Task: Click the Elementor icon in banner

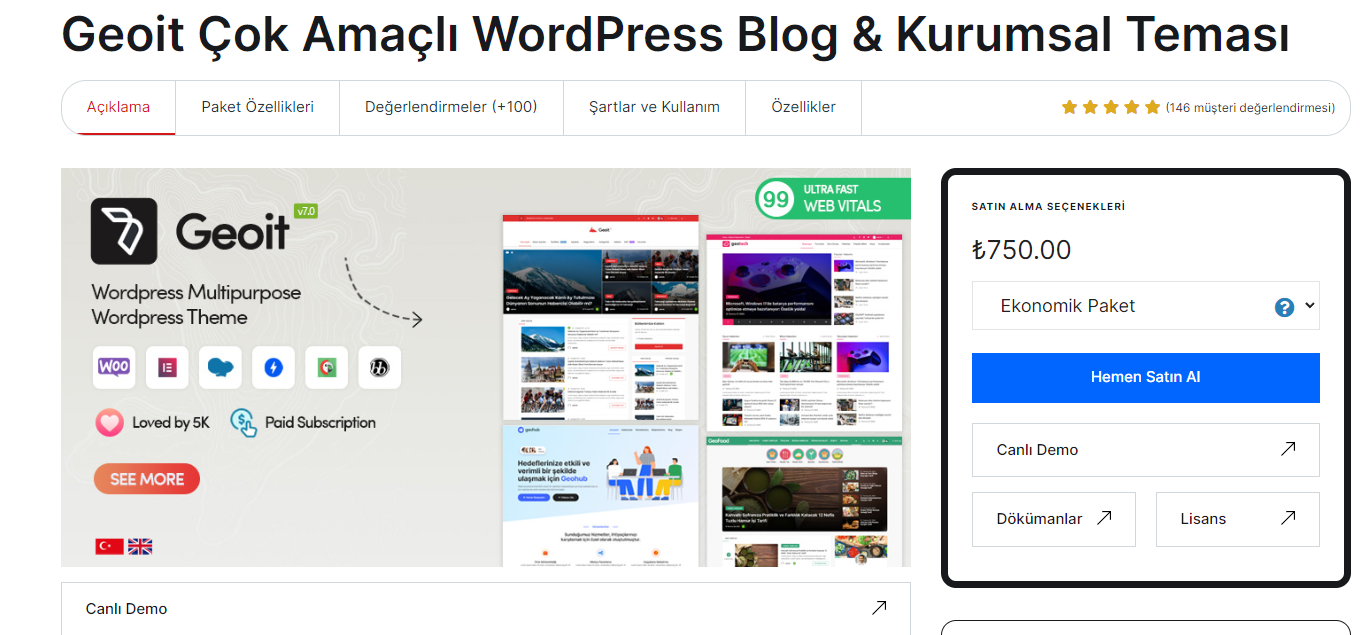Action: pyautogui.click(x=167, y=367)
